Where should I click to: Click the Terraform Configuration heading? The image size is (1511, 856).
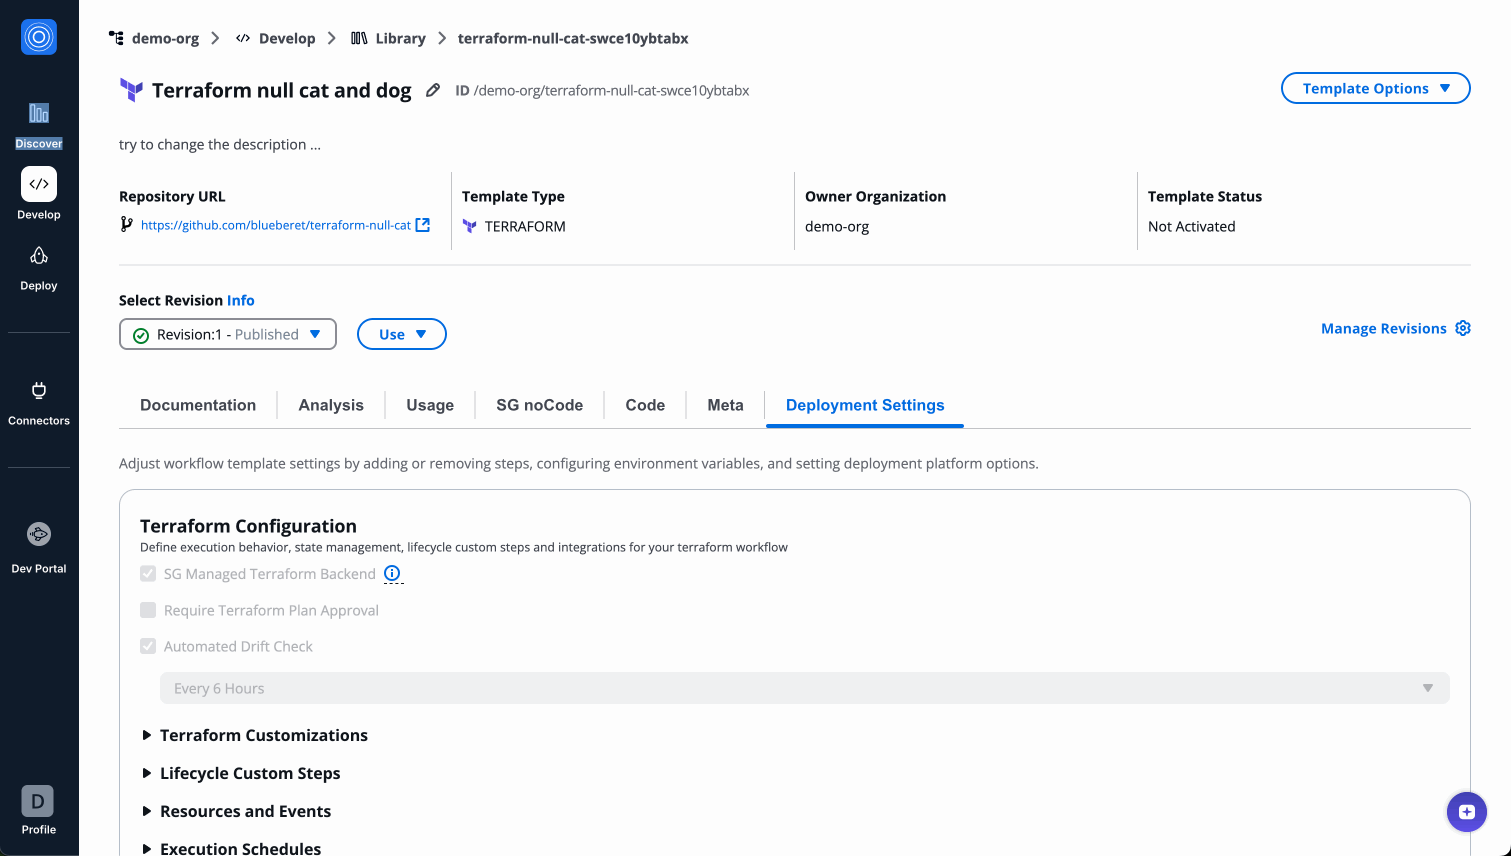pos(248,526)
